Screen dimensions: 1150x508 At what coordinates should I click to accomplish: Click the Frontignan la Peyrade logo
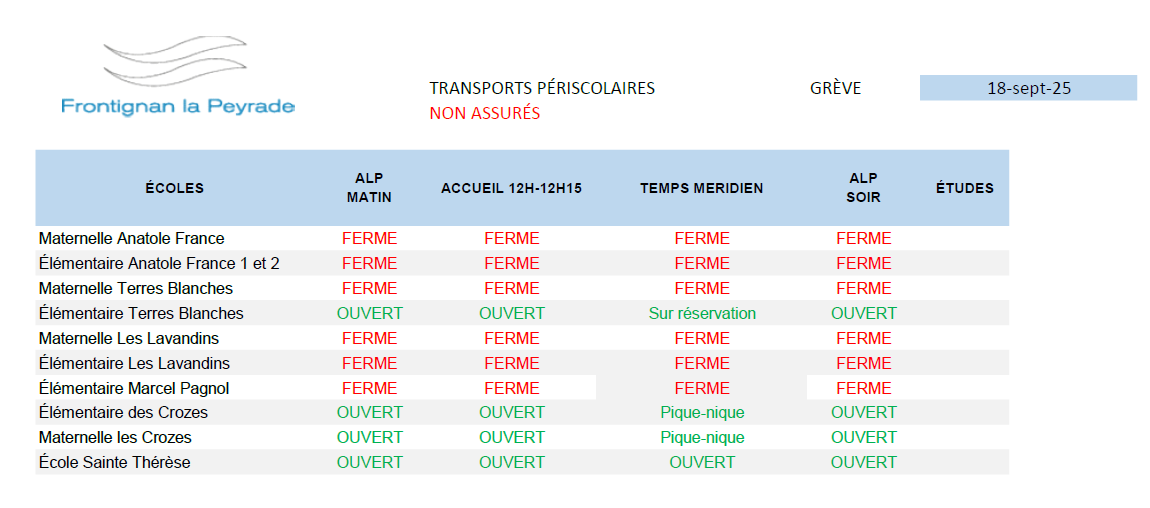point(177,80)
